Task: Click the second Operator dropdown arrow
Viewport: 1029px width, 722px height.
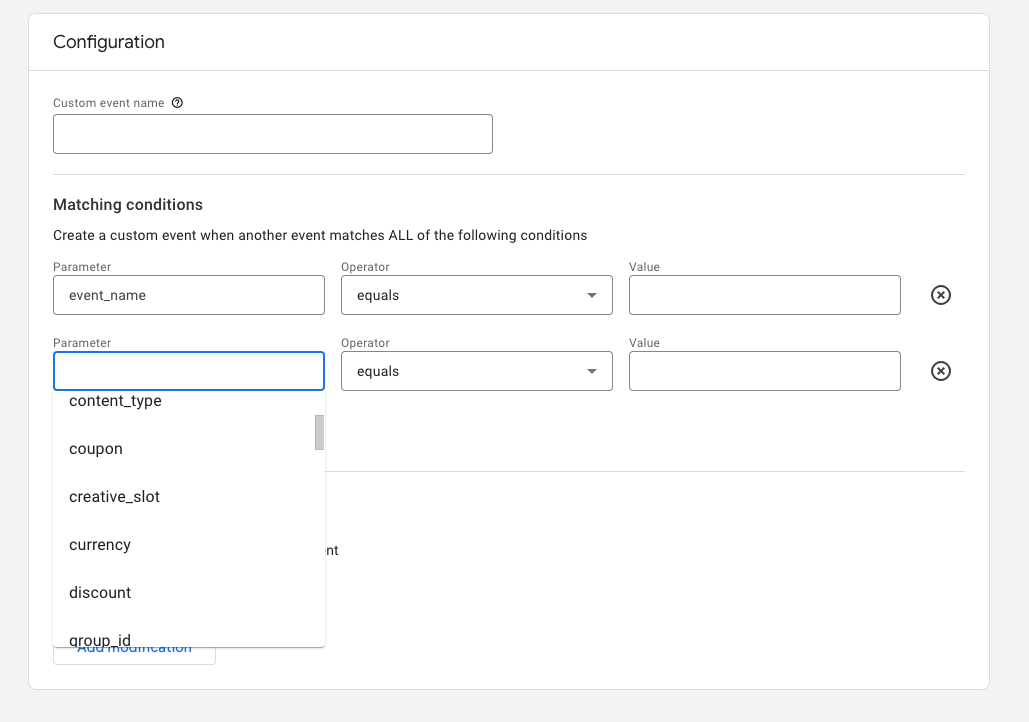Action: 592,372
